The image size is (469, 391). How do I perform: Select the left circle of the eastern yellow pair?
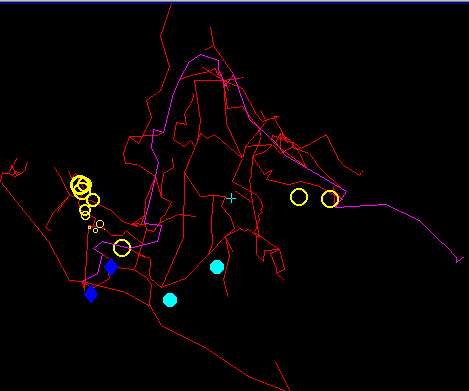pyautogui.click(x=299, y=197)
